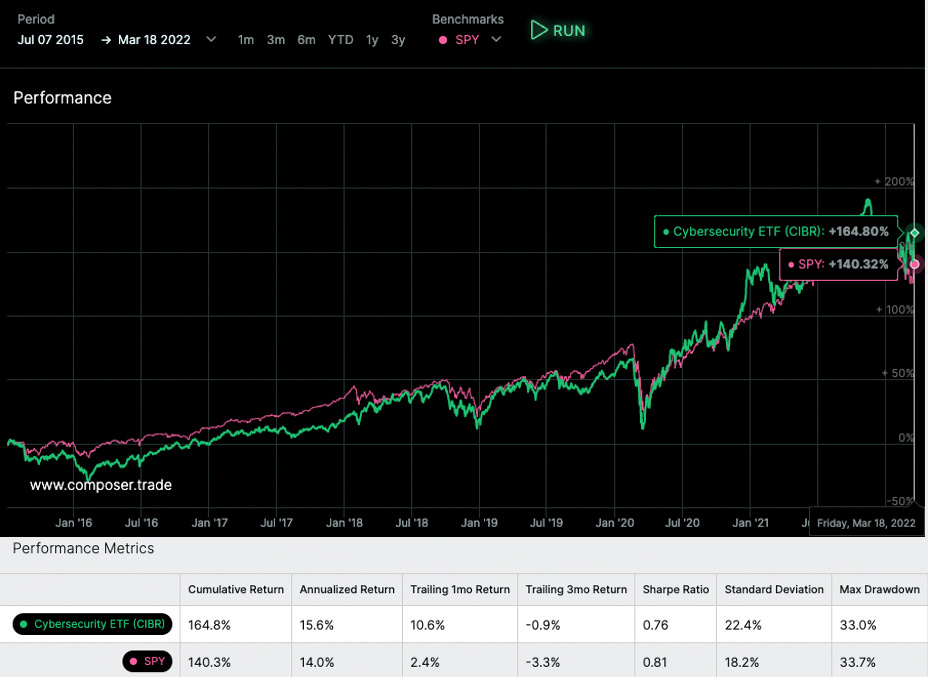Click the Performance section heading
The width and height of the screenshot is (928, 677).
pos(62,98)
